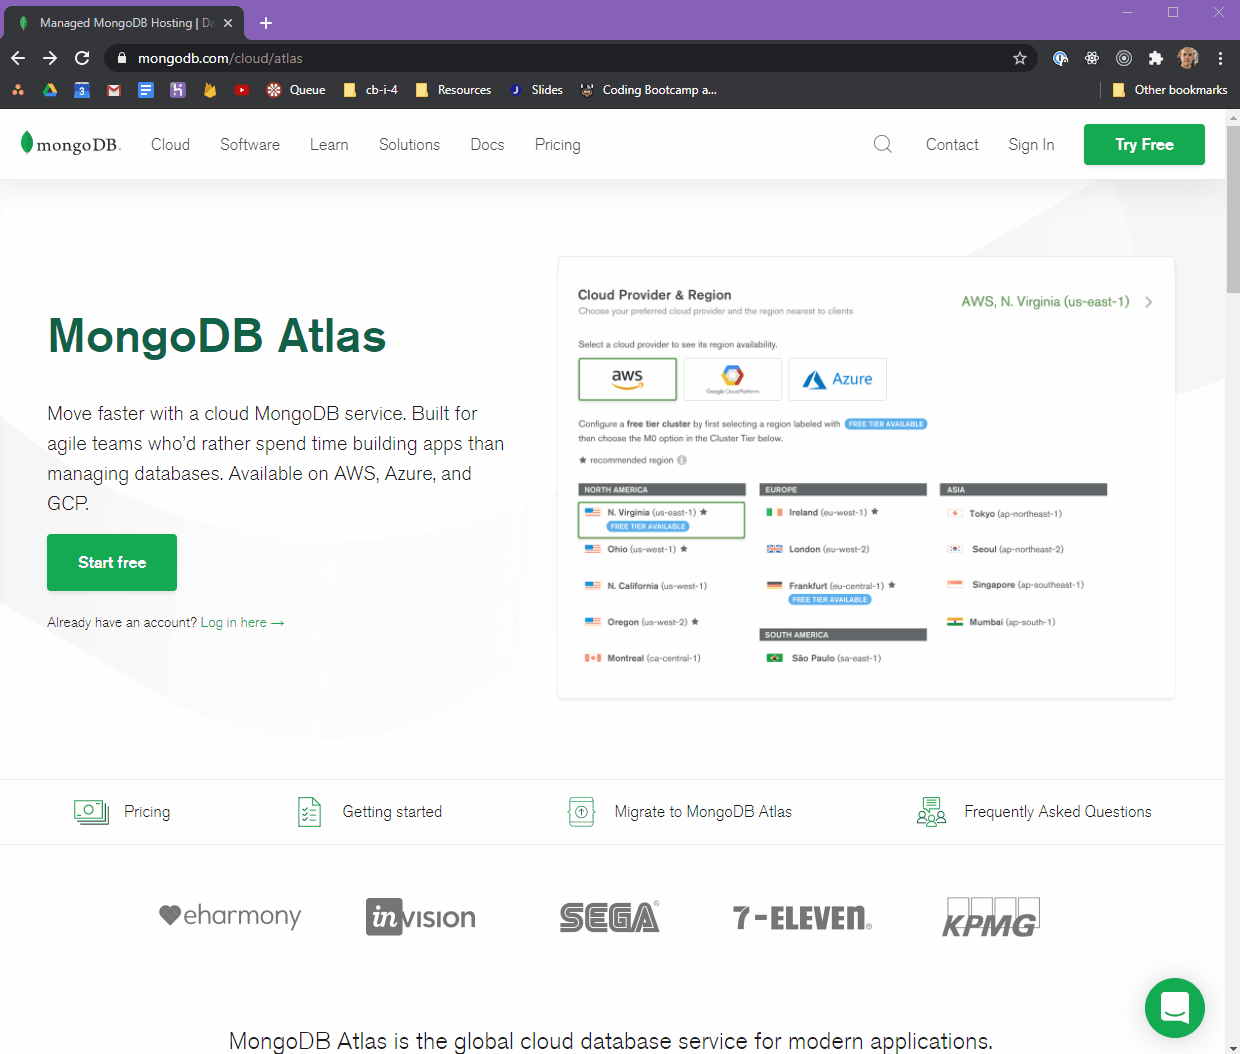Open the cb-i-4 bookmarks folder
This screenshot has height=1054, width=1240.
[x=370, y=90]
